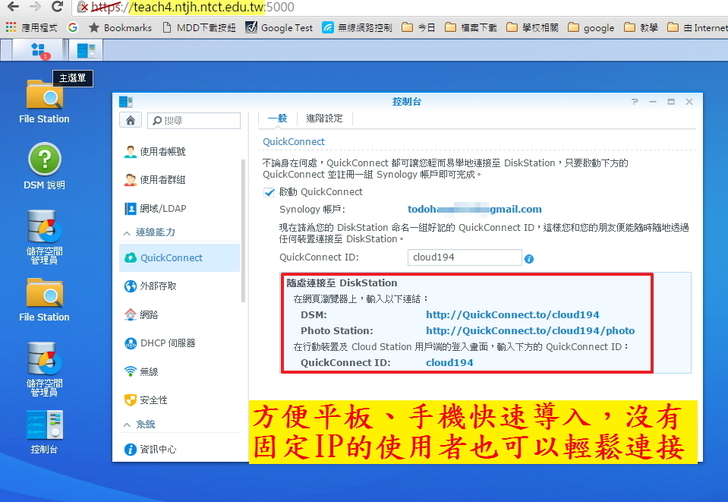This screenshot has width=728, height=502.
Task: Open 控制台 desktop icon
Action: pyautogui.click(x=44, y=432)
